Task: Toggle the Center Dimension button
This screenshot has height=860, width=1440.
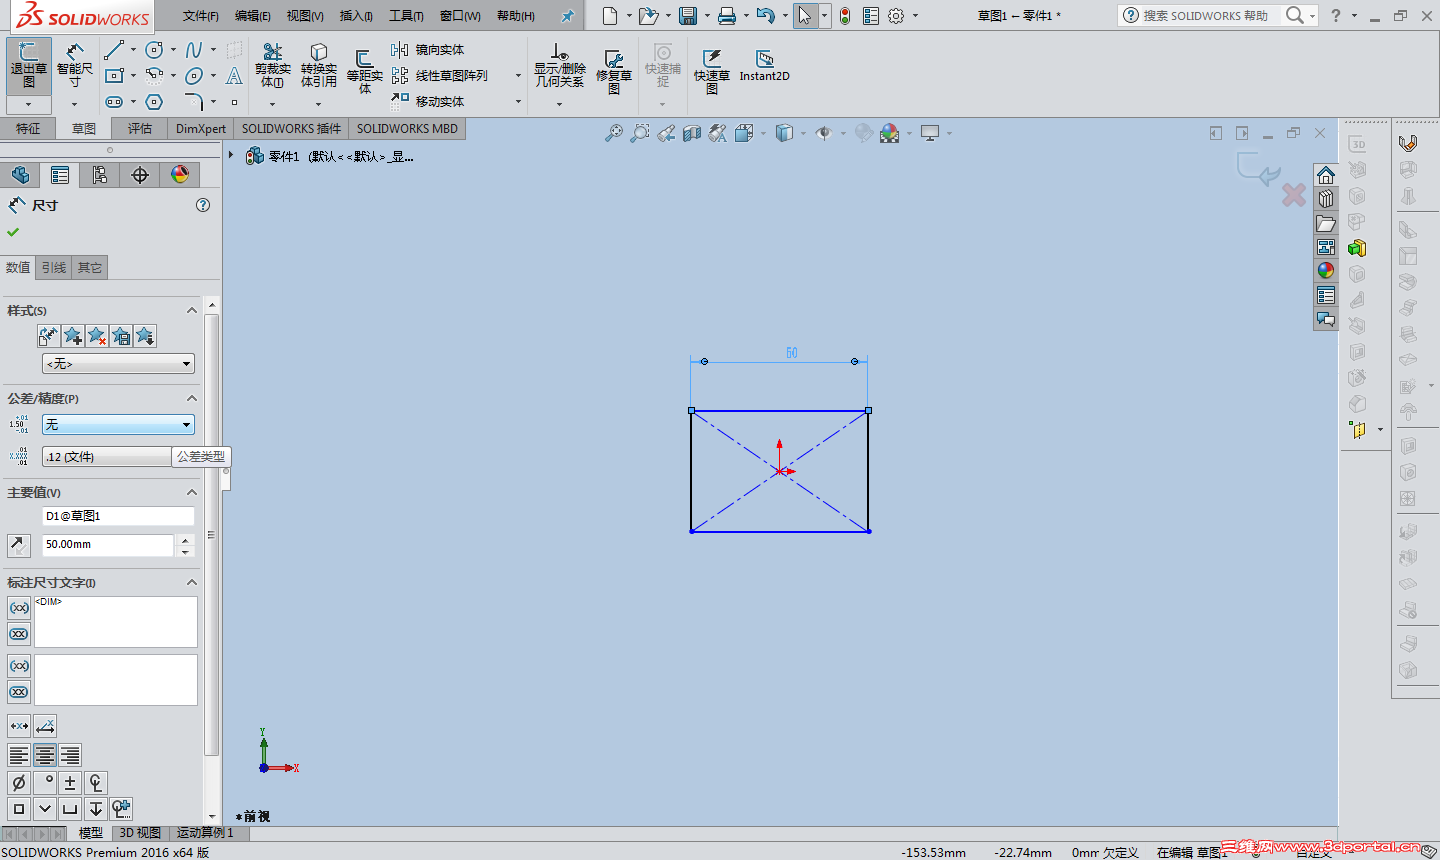Action: coord(19,726)
